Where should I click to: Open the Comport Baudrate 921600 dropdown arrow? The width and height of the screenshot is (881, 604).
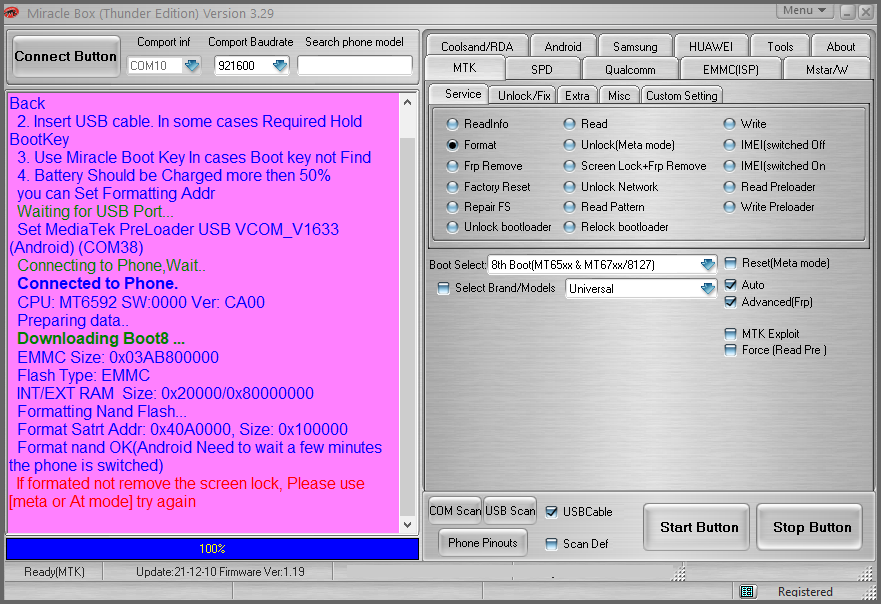click(280, 66)
